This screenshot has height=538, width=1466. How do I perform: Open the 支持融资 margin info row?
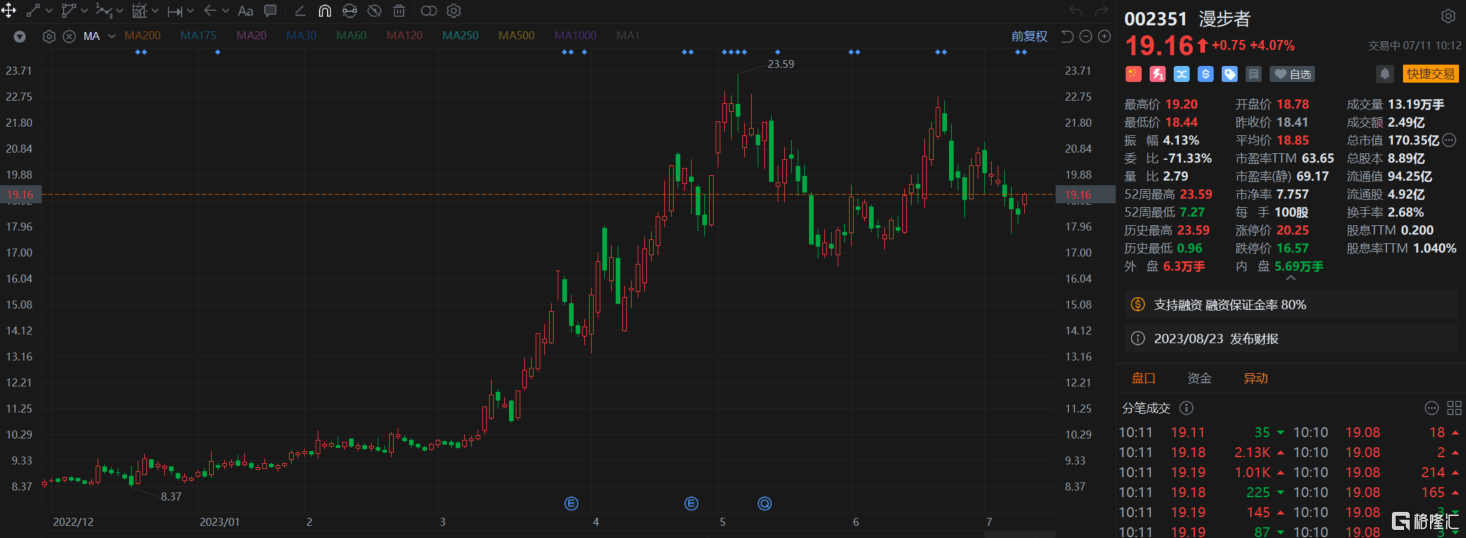(1291, 304)
